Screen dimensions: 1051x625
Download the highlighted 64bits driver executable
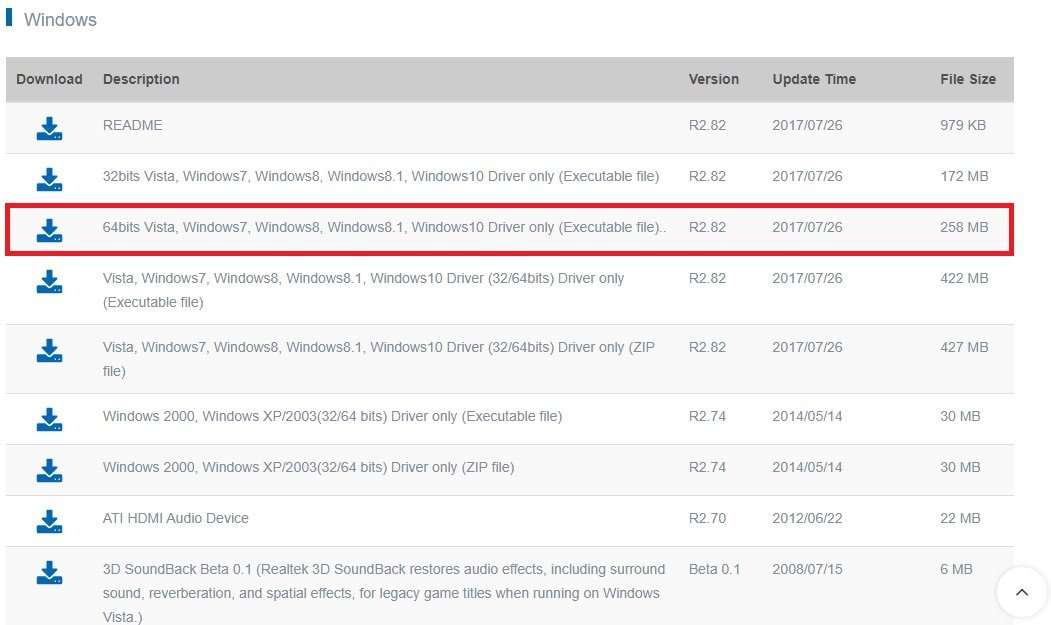[49, 227]
